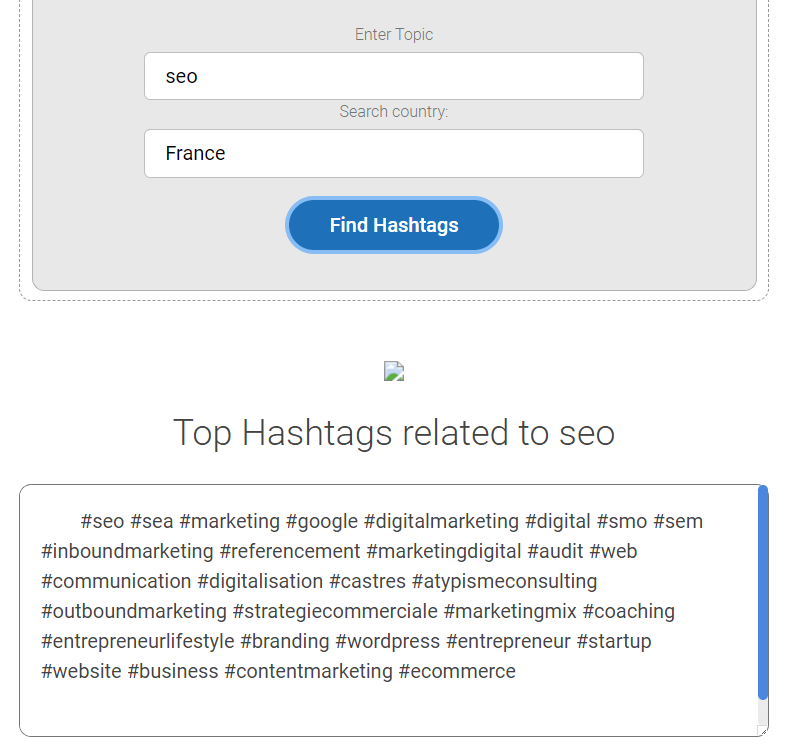Focus the Enter Topic field containing seo
Screen dimensions: 801x748
click(x=394, y=76)
